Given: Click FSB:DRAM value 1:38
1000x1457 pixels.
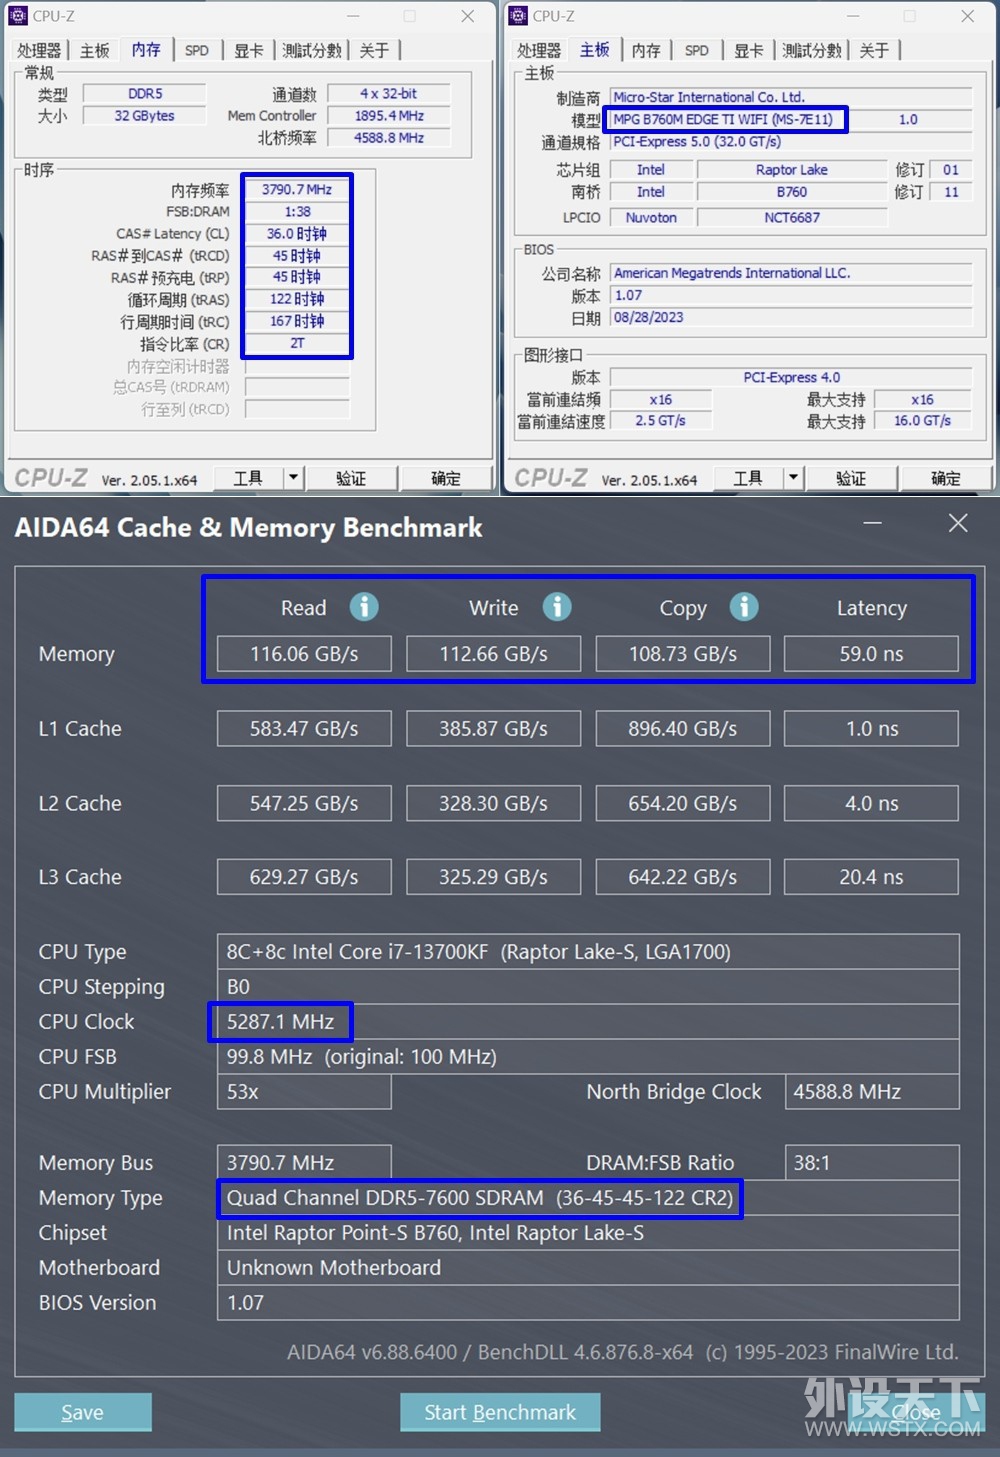Looking at the screenshot, I should click(297, 211).
